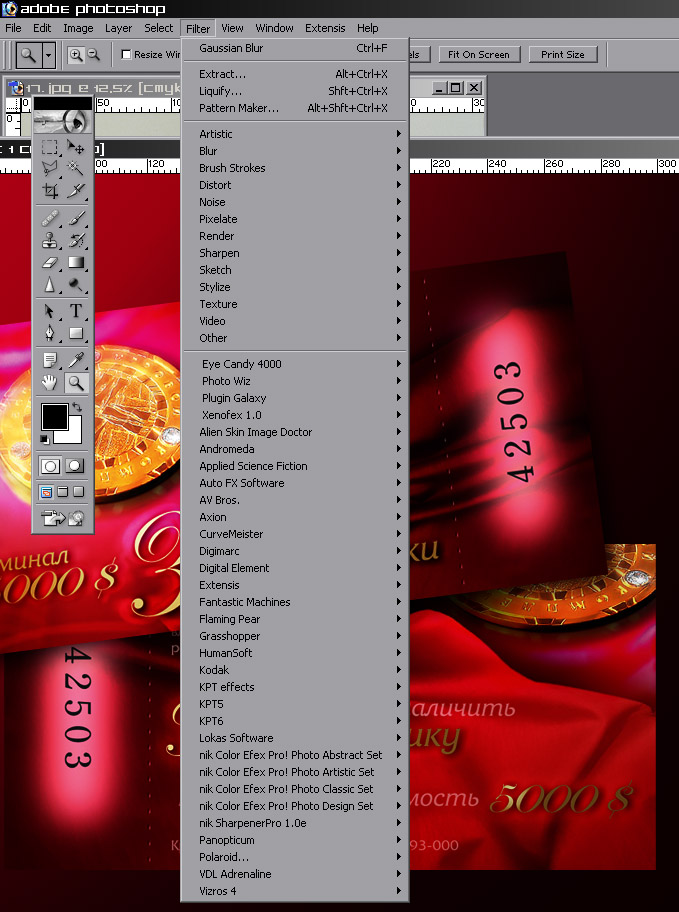Image resolution: width=679 pixels, height=912 pixels.
Task: Select the Gradient tool
Action: click(76, 262)
